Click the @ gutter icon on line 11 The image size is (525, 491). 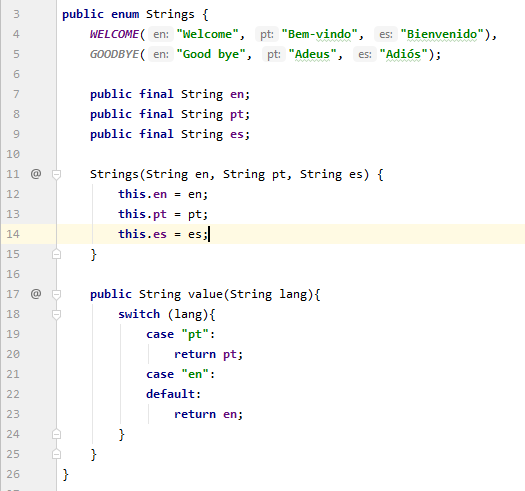point(36,174)
